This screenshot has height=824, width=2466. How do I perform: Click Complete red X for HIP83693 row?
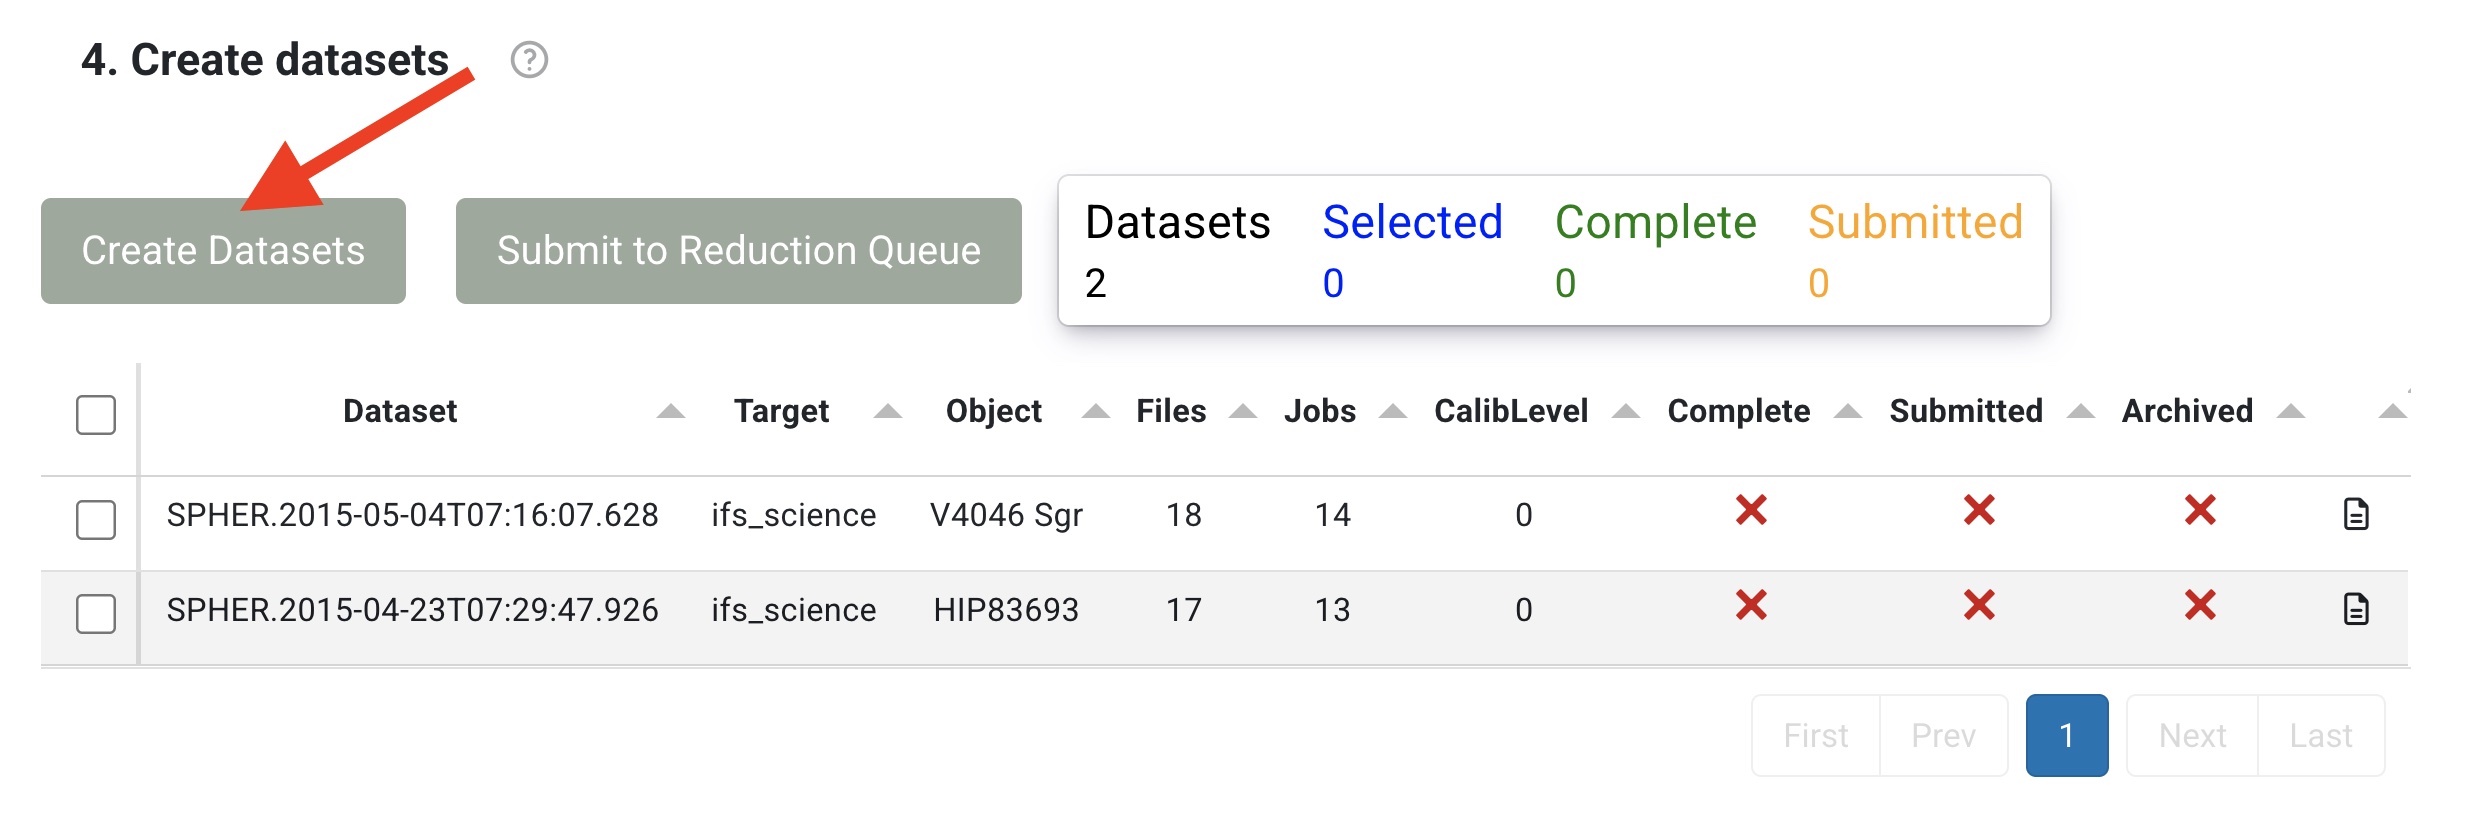pyautogui.click(x=1751, y=605)
